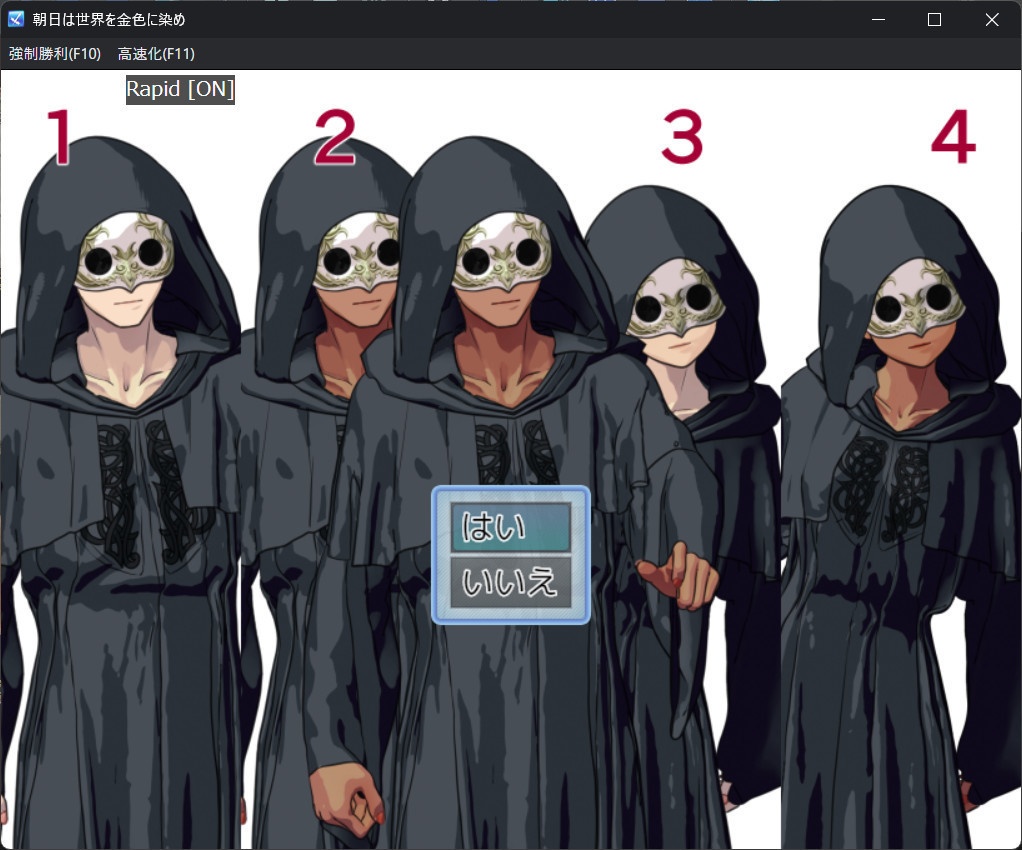The height and width of the screenshot is (850, 1022).
Task: Open the 強制勝利(F10) menu
Action: point(55,53)
